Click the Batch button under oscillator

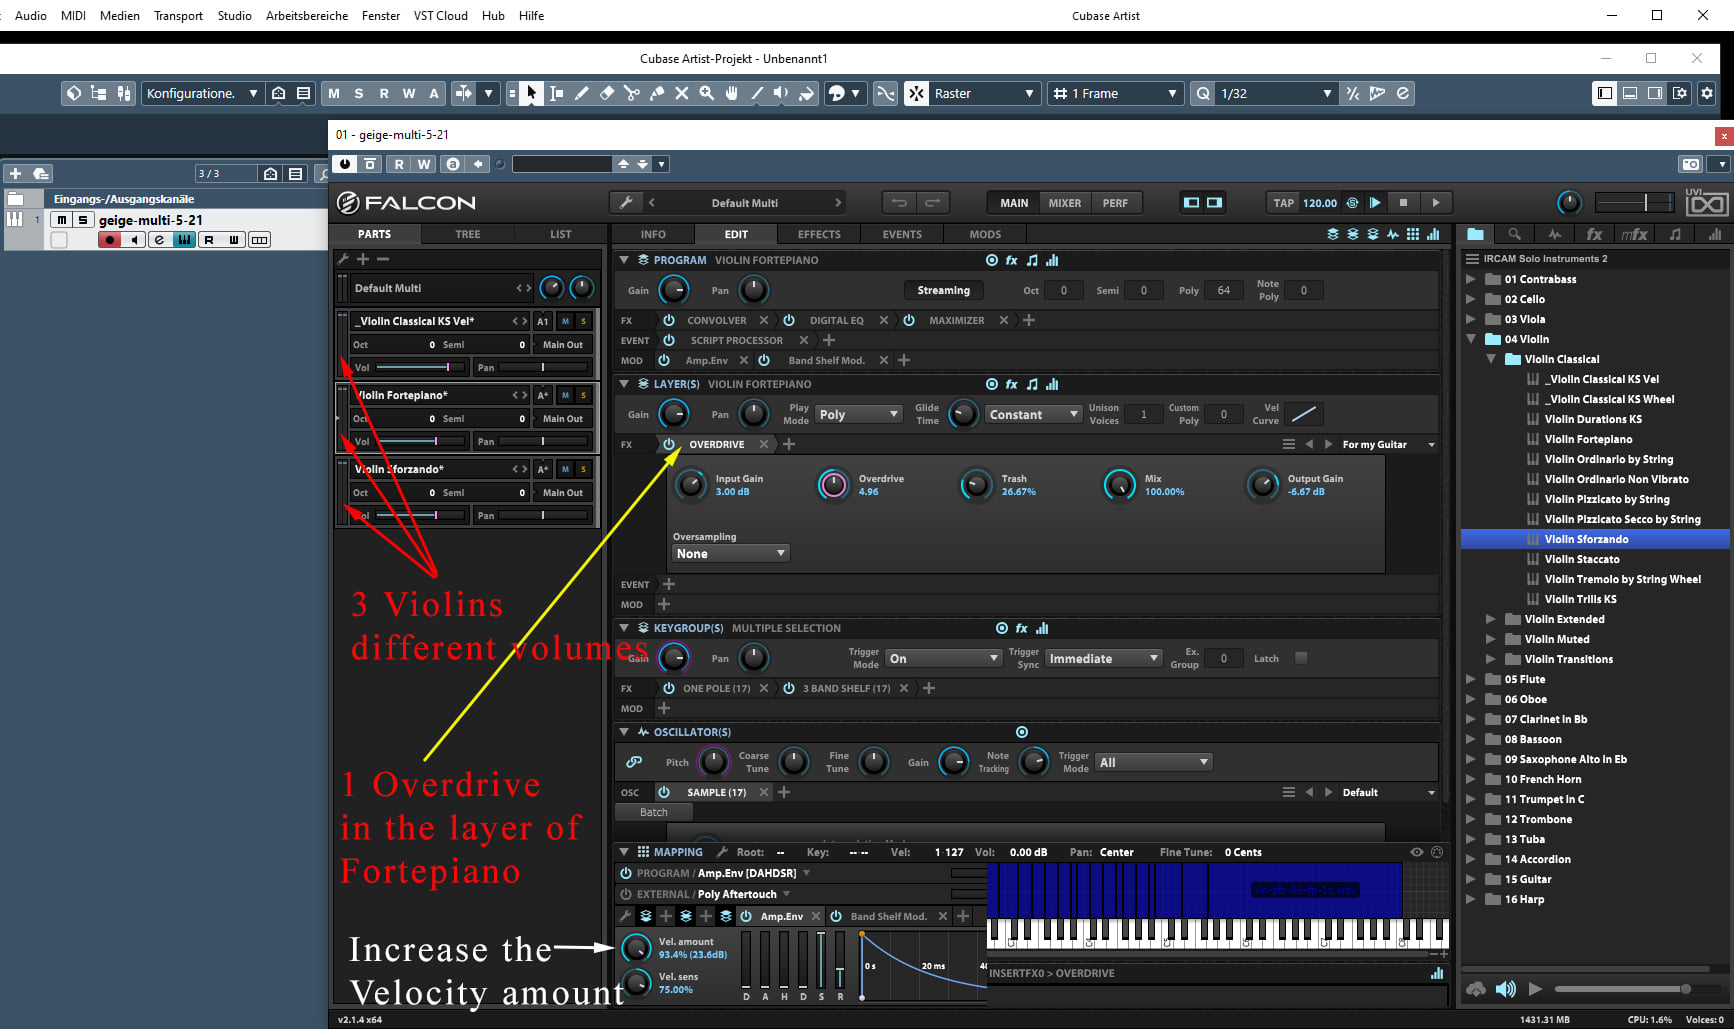[654, 812]
